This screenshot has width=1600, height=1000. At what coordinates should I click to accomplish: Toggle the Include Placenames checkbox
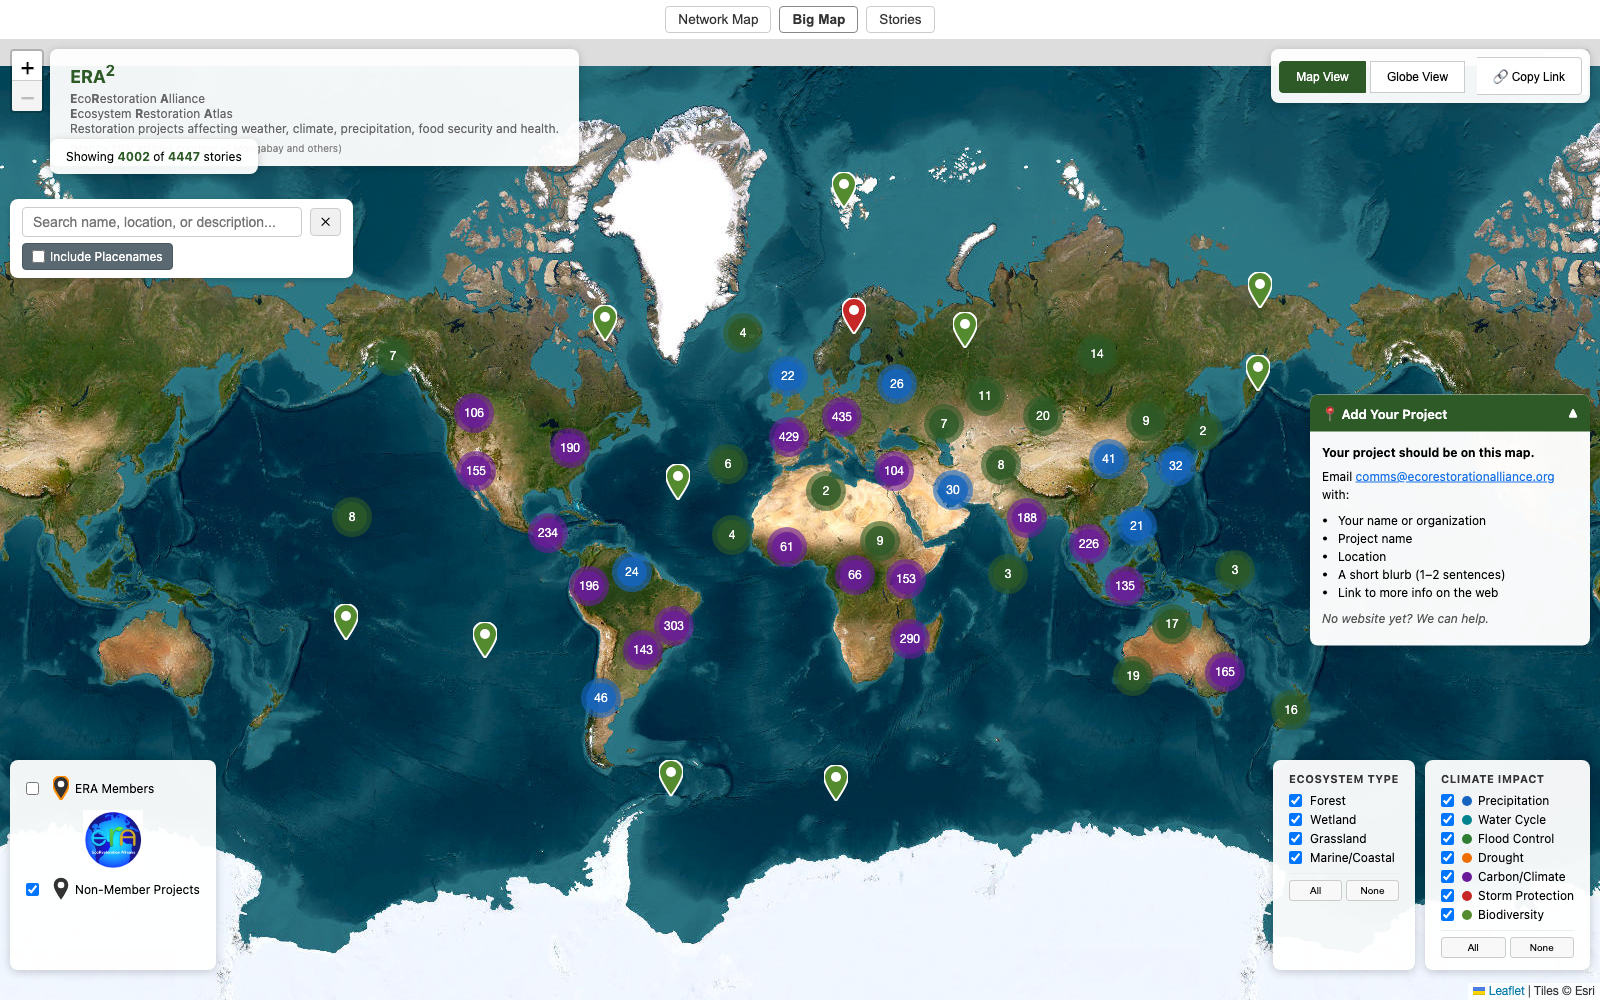click(x=39, y=257)
